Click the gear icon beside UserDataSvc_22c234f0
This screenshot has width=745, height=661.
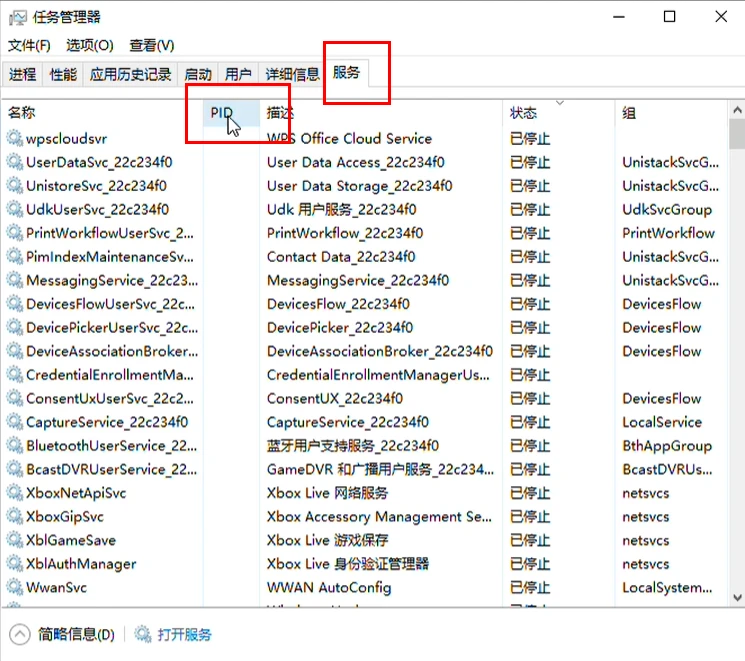pyautogui.click(x=14, y=162)
